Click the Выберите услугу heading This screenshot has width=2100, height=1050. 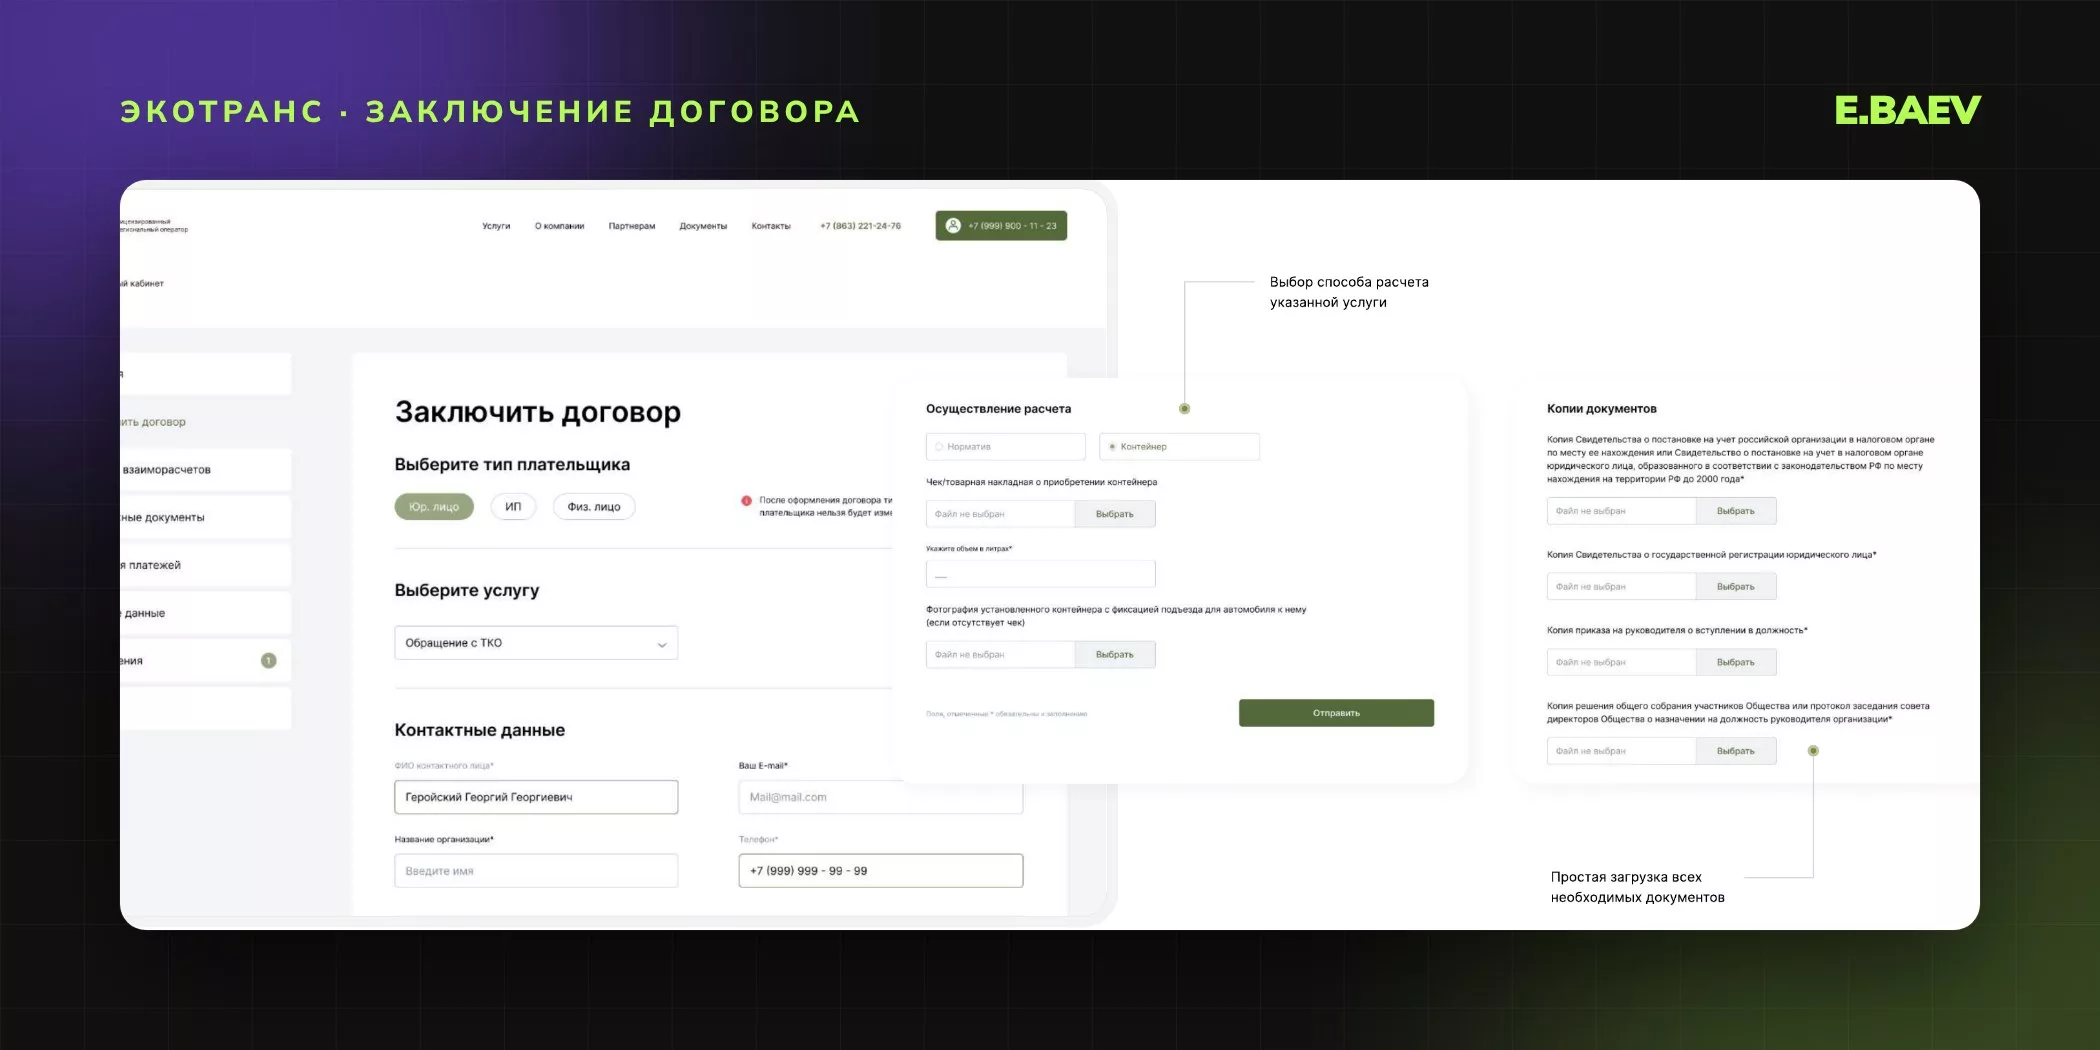coord(467,591)
